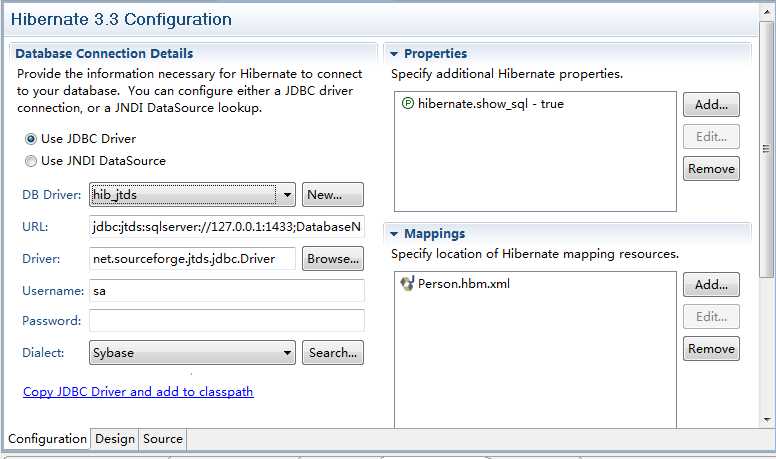Click the Driver class input field
The image size is (776, 459).
point(192,258)
